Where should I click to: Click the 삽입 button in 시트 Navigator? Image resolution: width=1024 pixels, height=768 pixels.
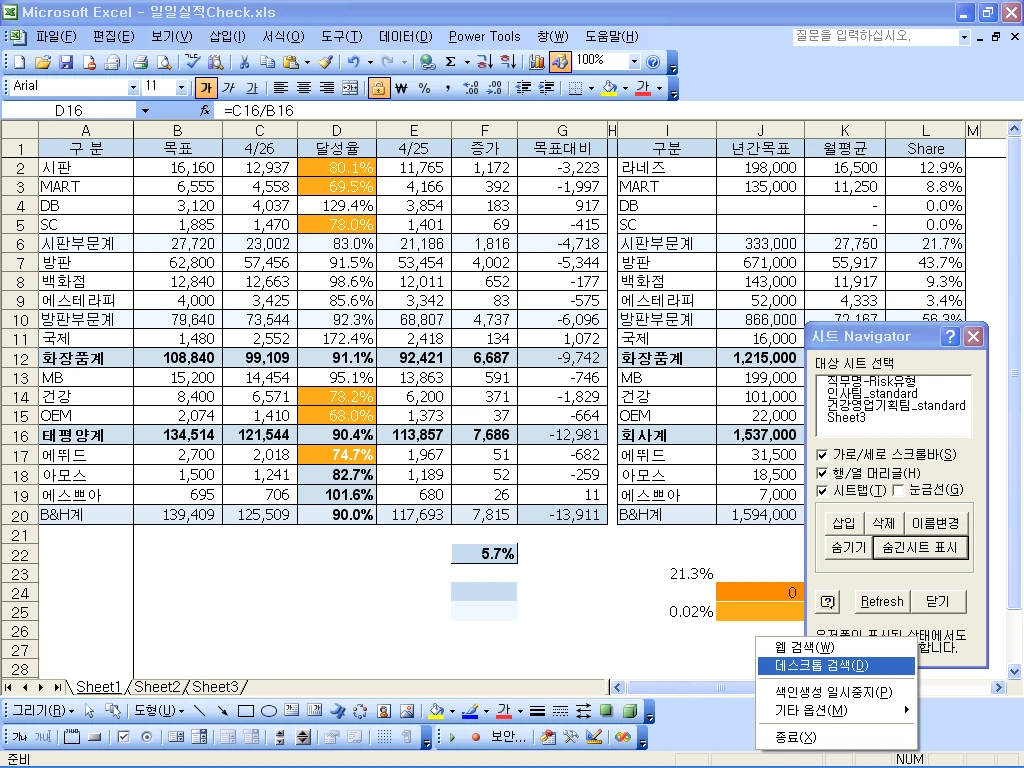(x=843, y=523)
